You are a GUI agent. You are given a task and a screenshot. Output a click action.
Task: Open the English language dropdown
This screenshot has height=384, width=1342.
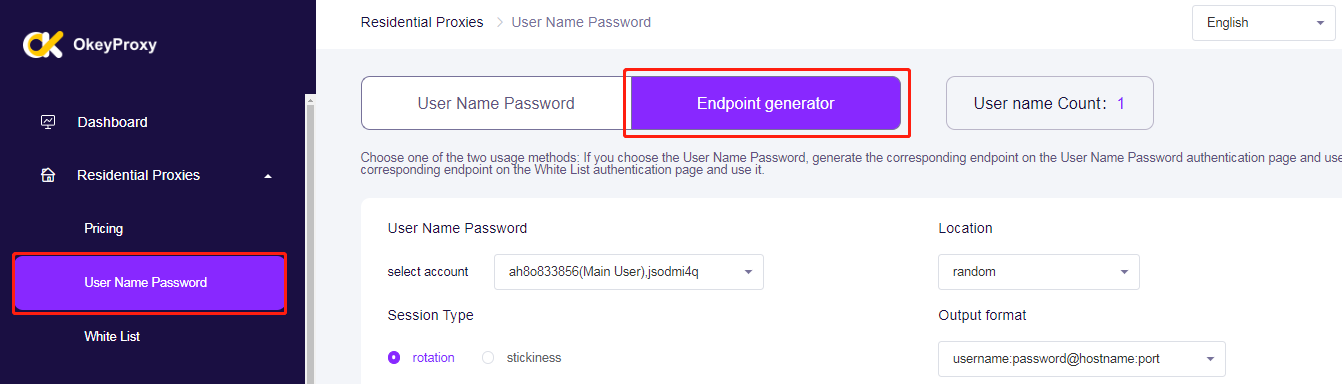pyautogui.click(x=1264, y=23)
